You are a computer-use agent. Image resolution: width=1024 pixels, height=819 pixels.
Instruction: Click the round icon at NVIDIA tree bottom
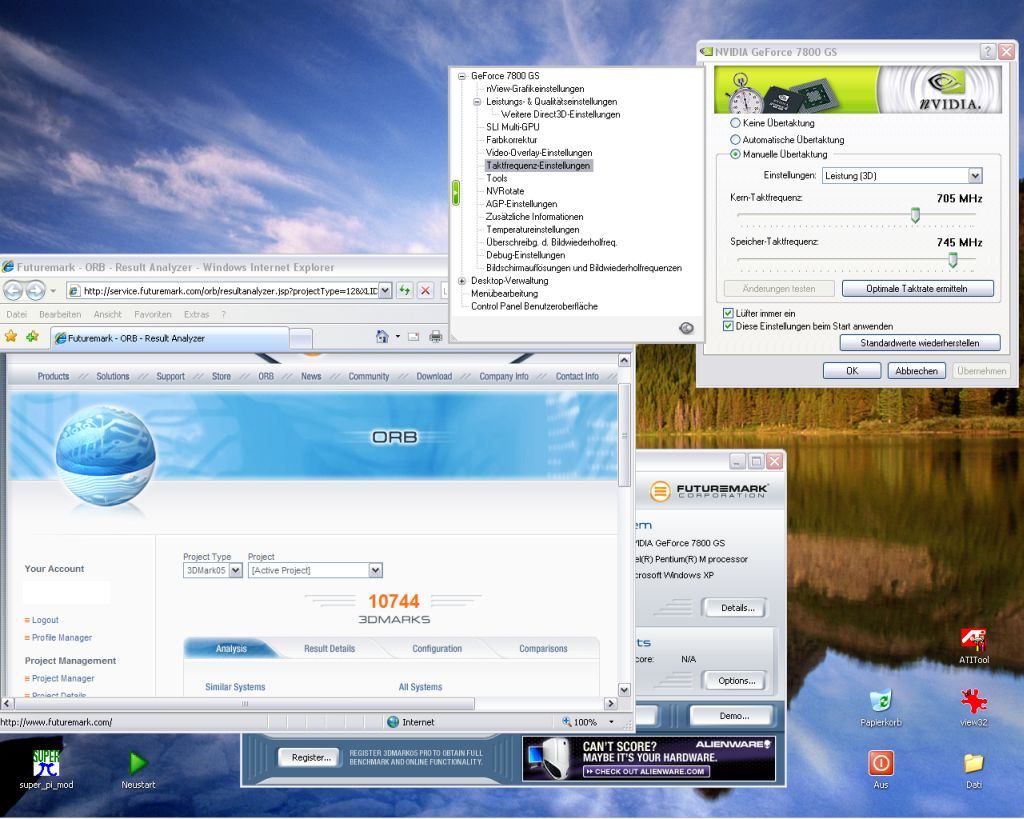point(686,328)
